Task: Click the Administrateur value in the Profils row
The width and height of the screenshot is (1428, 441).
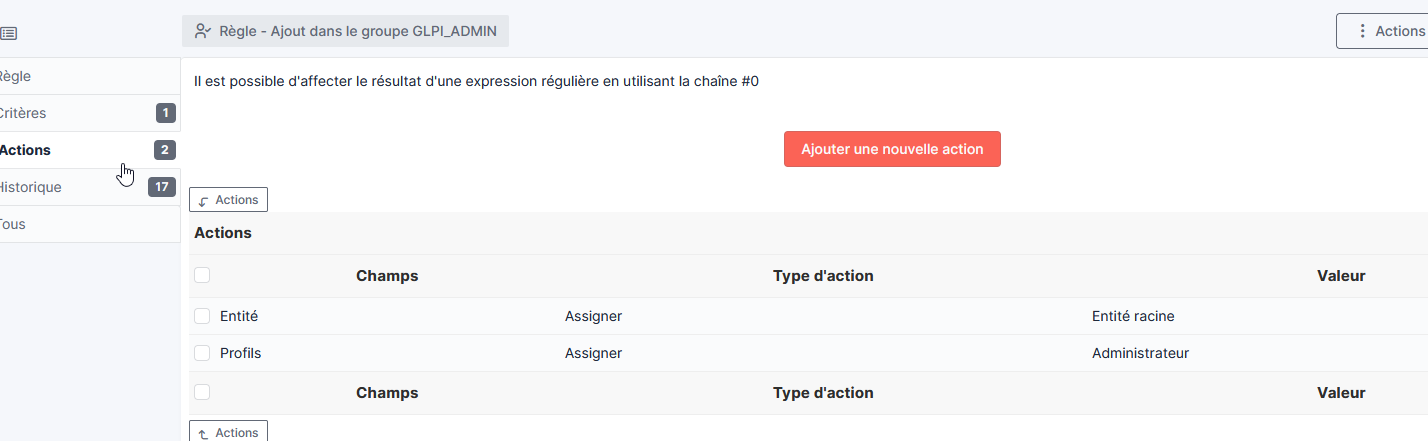Action: [1140, 353]
